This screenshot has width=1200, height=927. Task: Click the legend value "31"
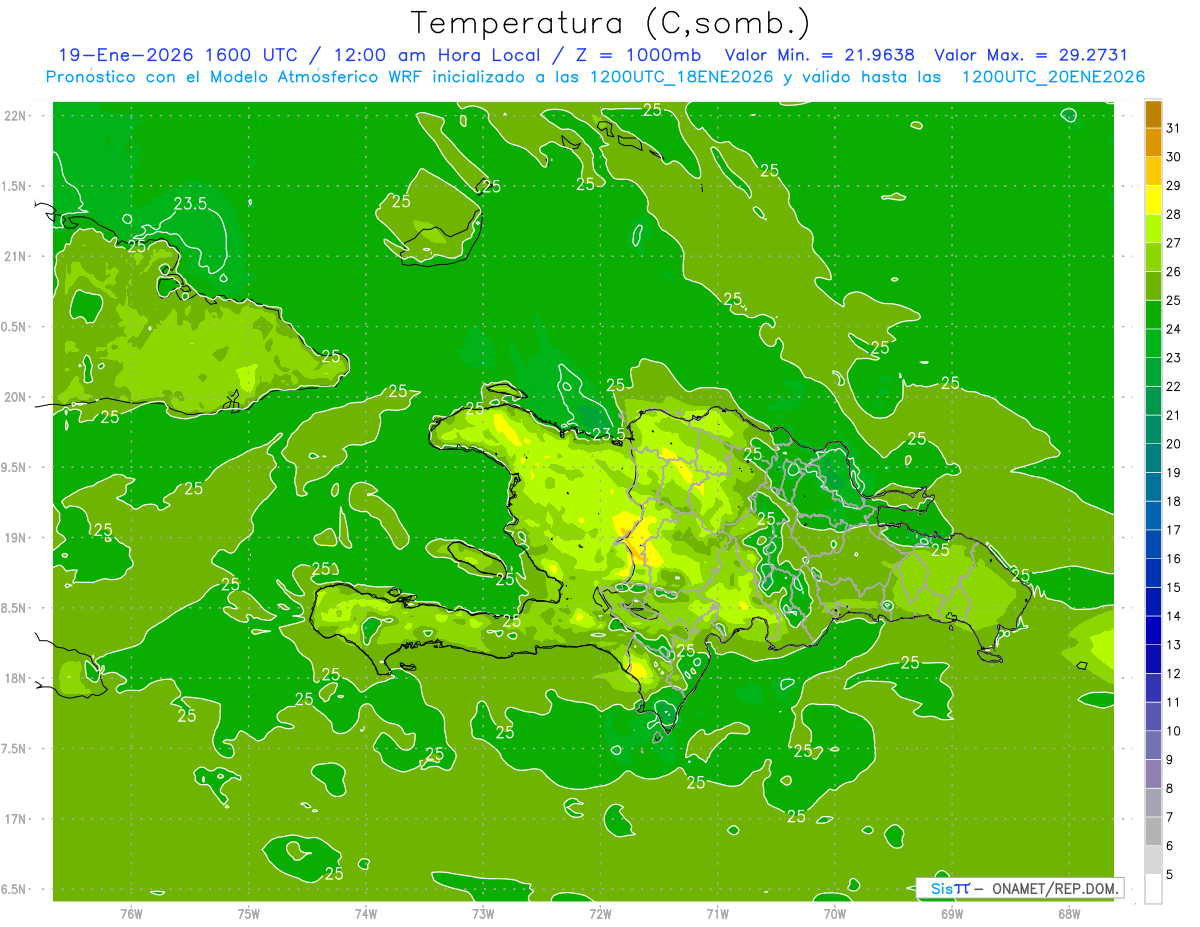(x=1174, y=128)
